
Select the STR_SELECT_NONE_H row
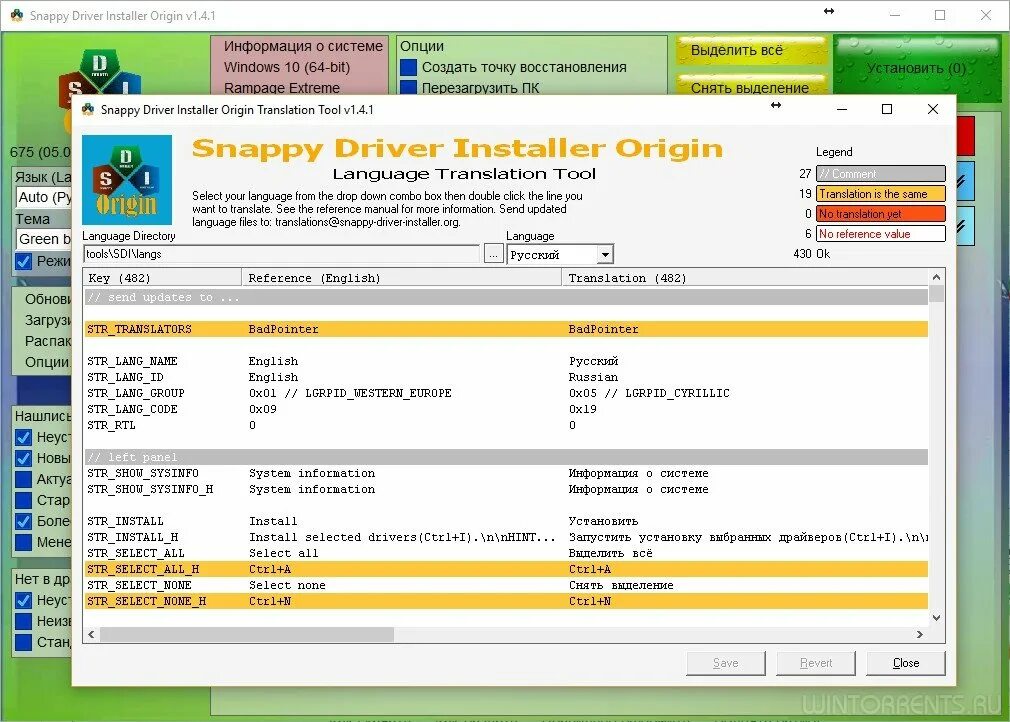(x=506, y=601)
